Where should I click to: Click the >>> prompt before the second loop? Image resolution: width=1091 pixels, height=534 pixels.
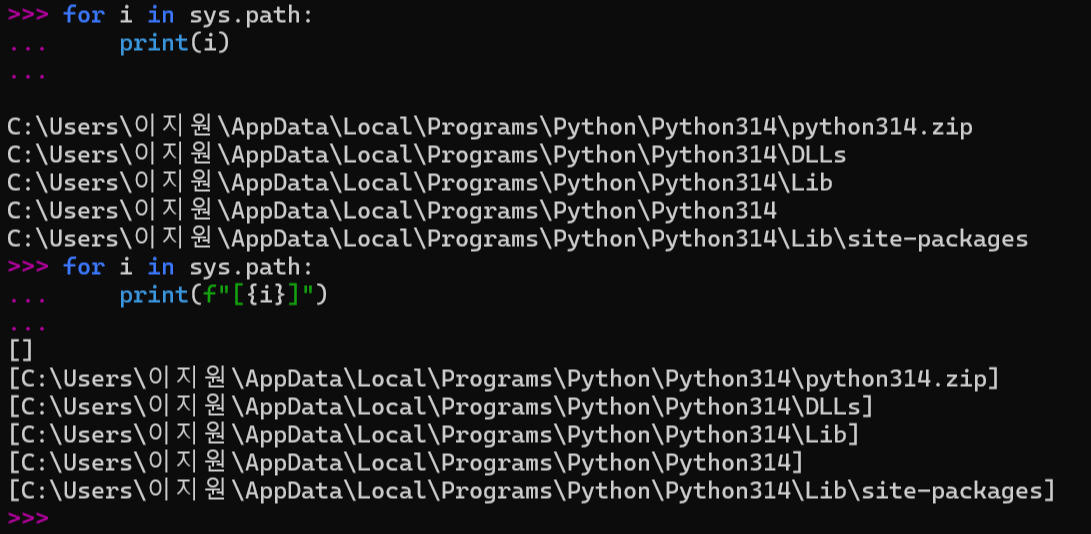(x=28, y=267)
